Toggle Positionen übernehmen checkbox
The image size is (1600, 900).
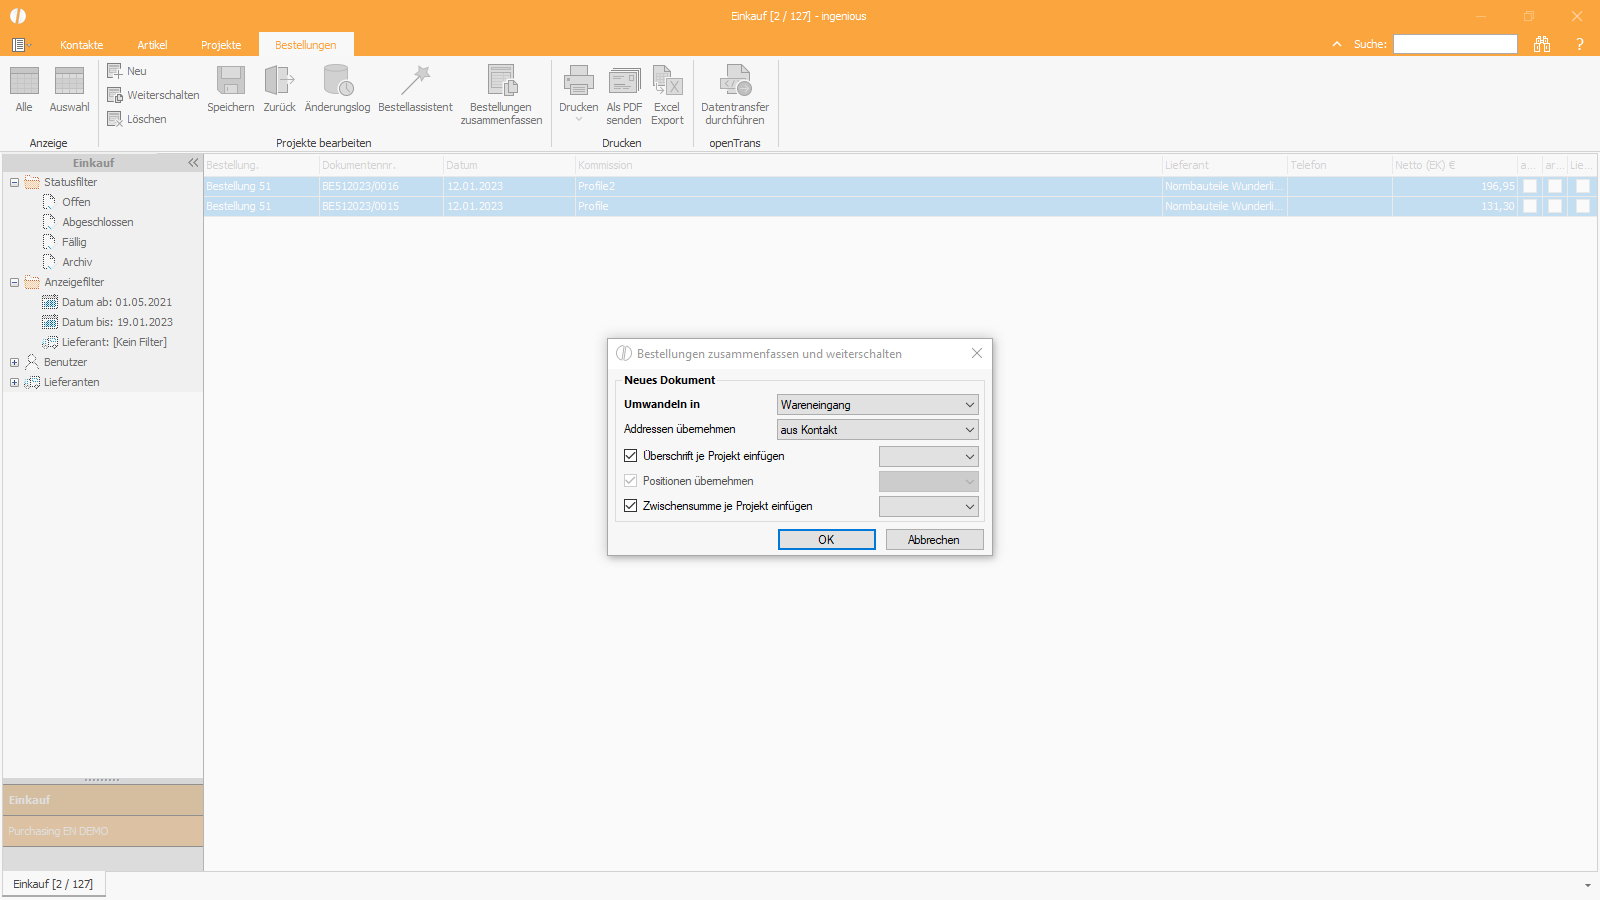pos(630,481)
